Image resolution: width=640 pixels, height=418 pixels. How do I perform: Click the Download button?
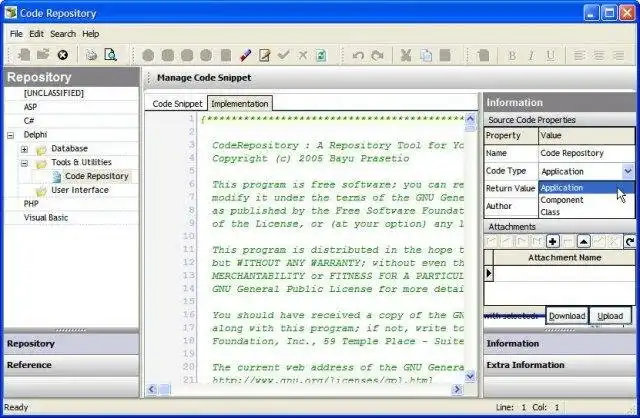[x=567, y=316]
